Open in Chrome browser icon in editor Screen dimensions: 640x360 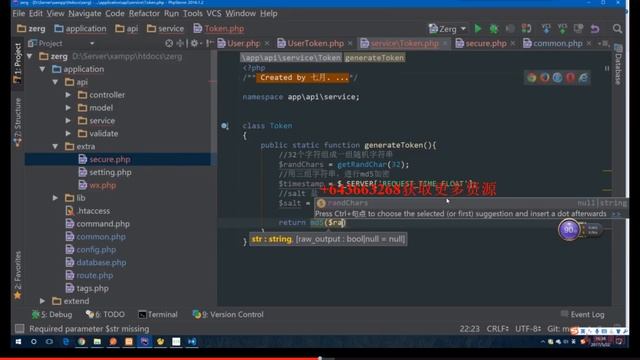coord(531,78)
